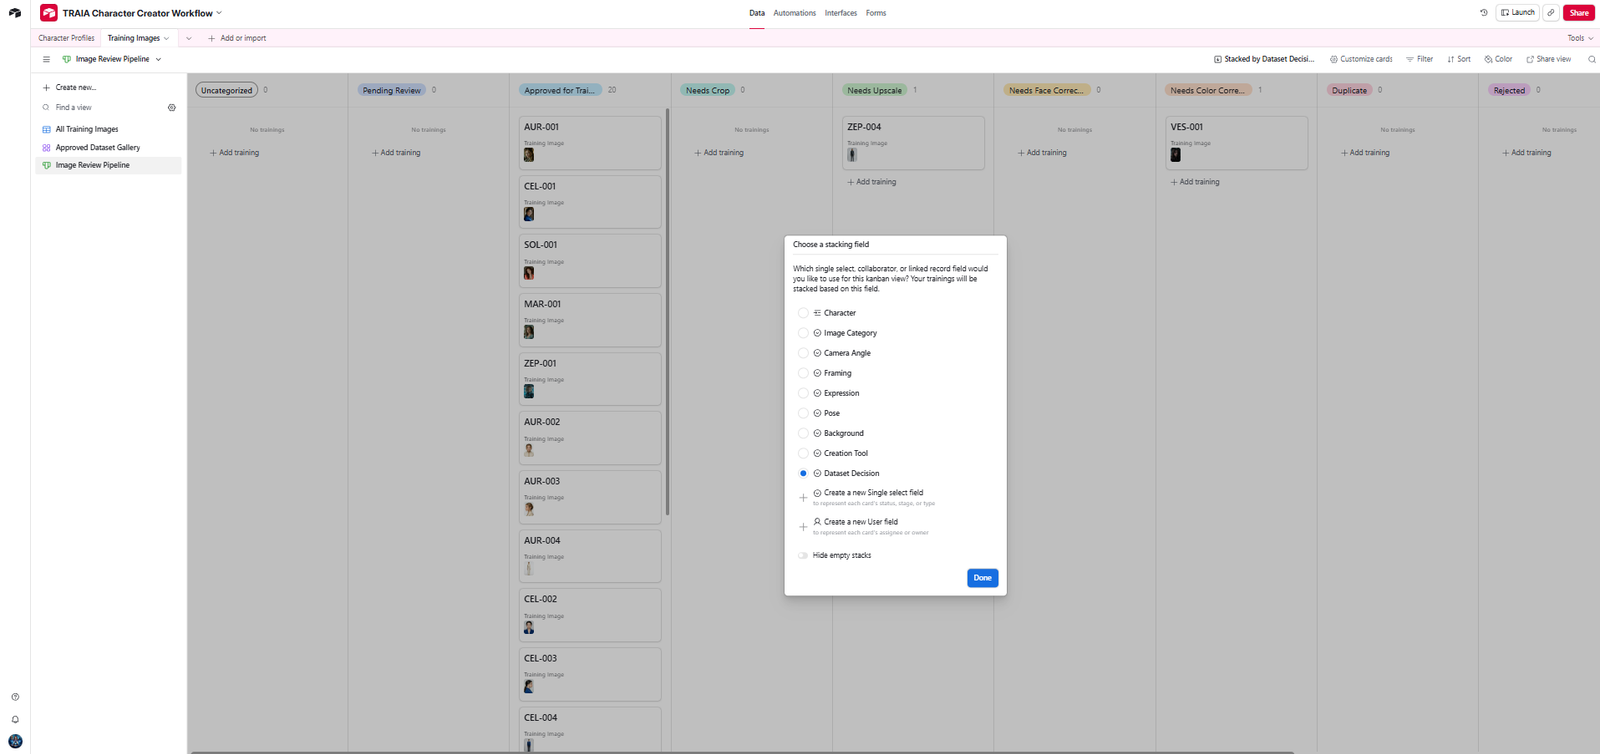Open view list settings gear icon
Screen dimensions: 1600x754
(172, 107)
